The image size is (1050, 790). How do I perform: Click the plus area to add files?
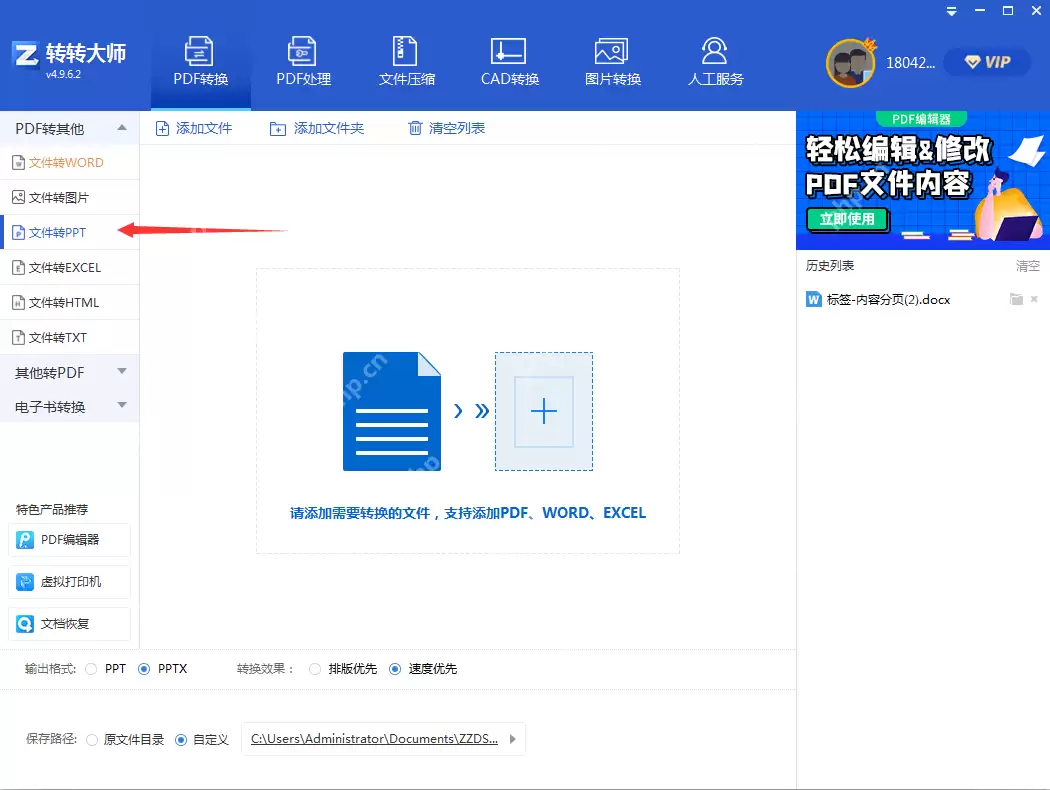click(x=543, y=411)
